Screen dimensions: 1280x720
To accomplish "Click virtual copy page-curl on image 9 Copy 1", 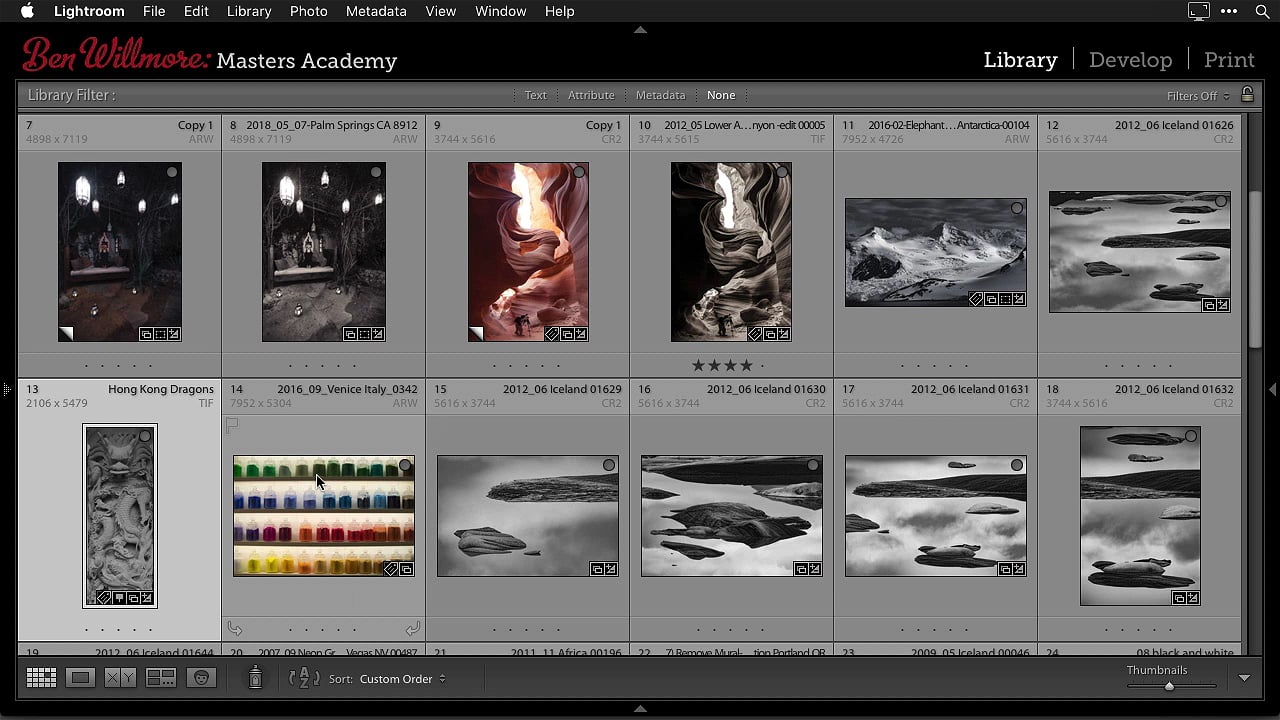I will [x=476, y=334].
